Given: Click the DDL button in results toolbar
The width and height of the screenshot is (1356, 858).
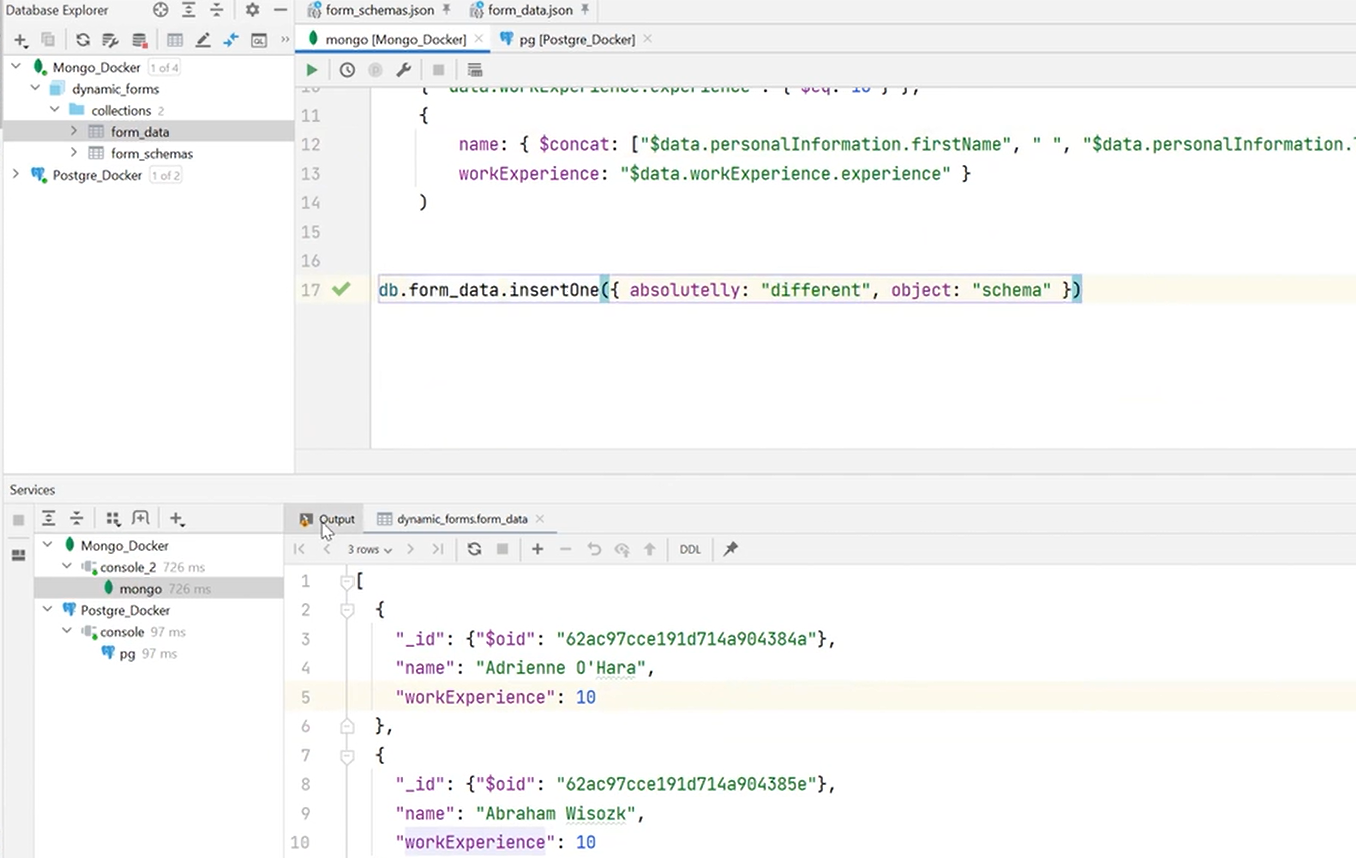Looking at the screenshot, I should click(x=689, y=549).
